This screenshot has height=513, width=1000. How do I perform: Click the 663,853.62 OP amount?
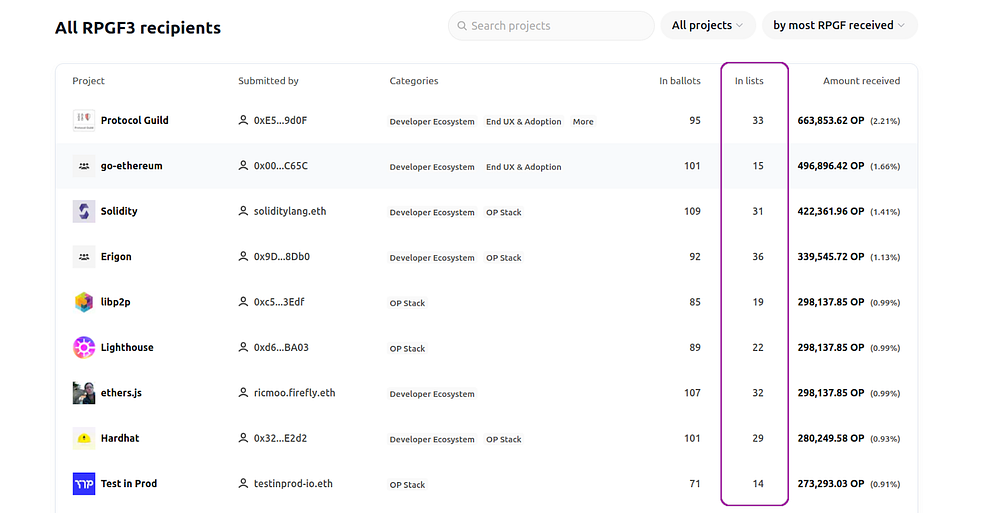click(831, 121)
